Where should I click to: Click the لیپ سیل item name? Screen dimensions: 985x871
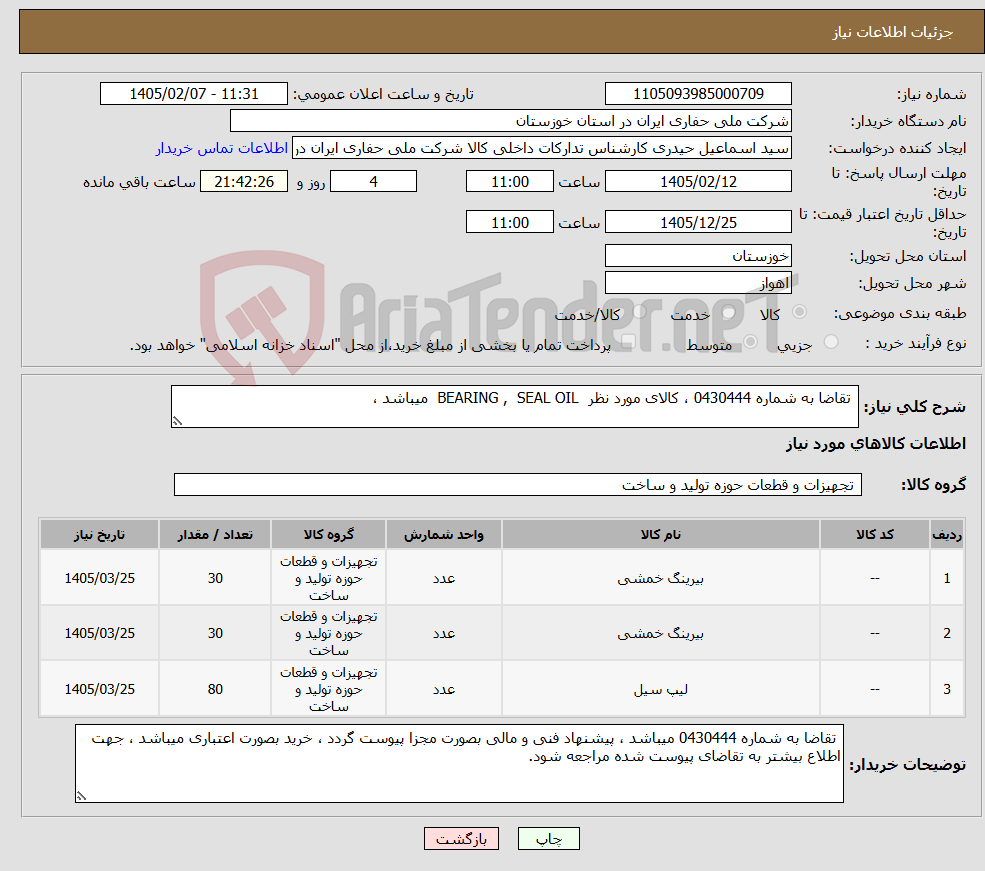point(660,690)
